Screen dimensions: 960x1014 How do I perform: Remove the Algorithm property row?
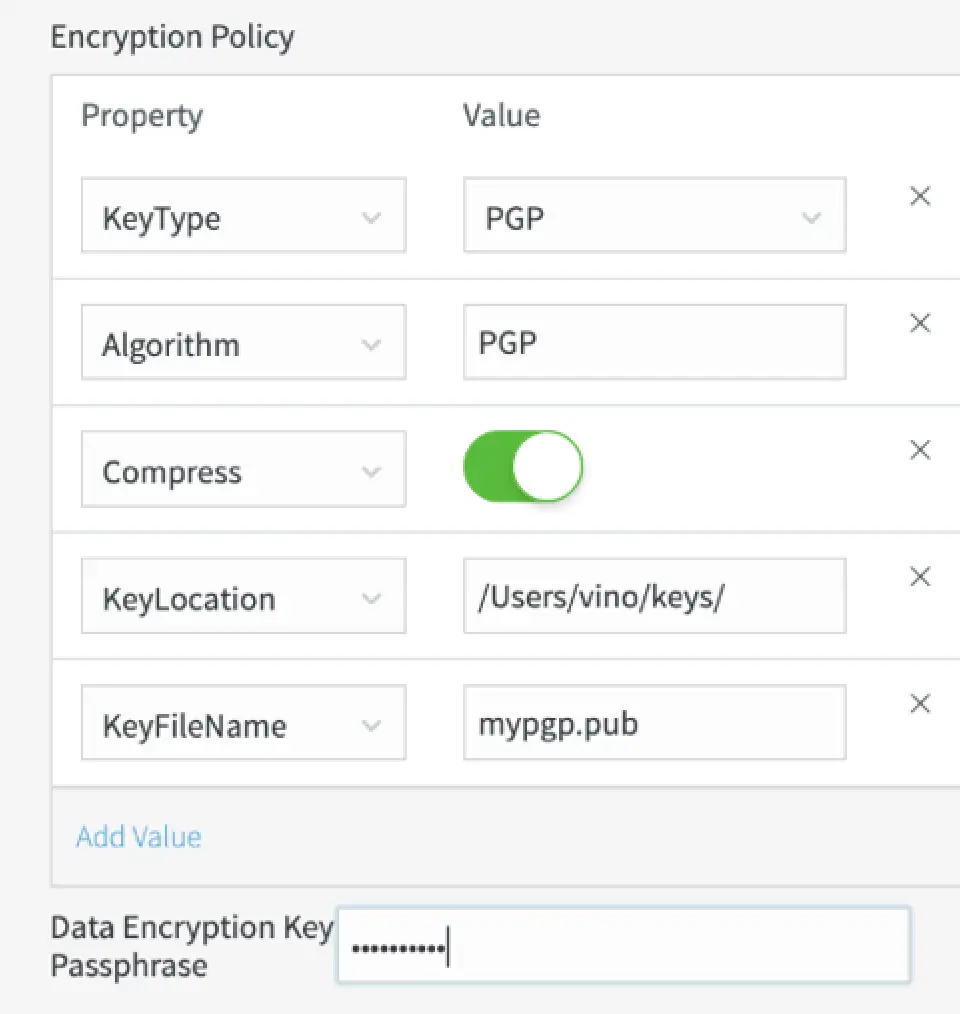click(920, 323)
